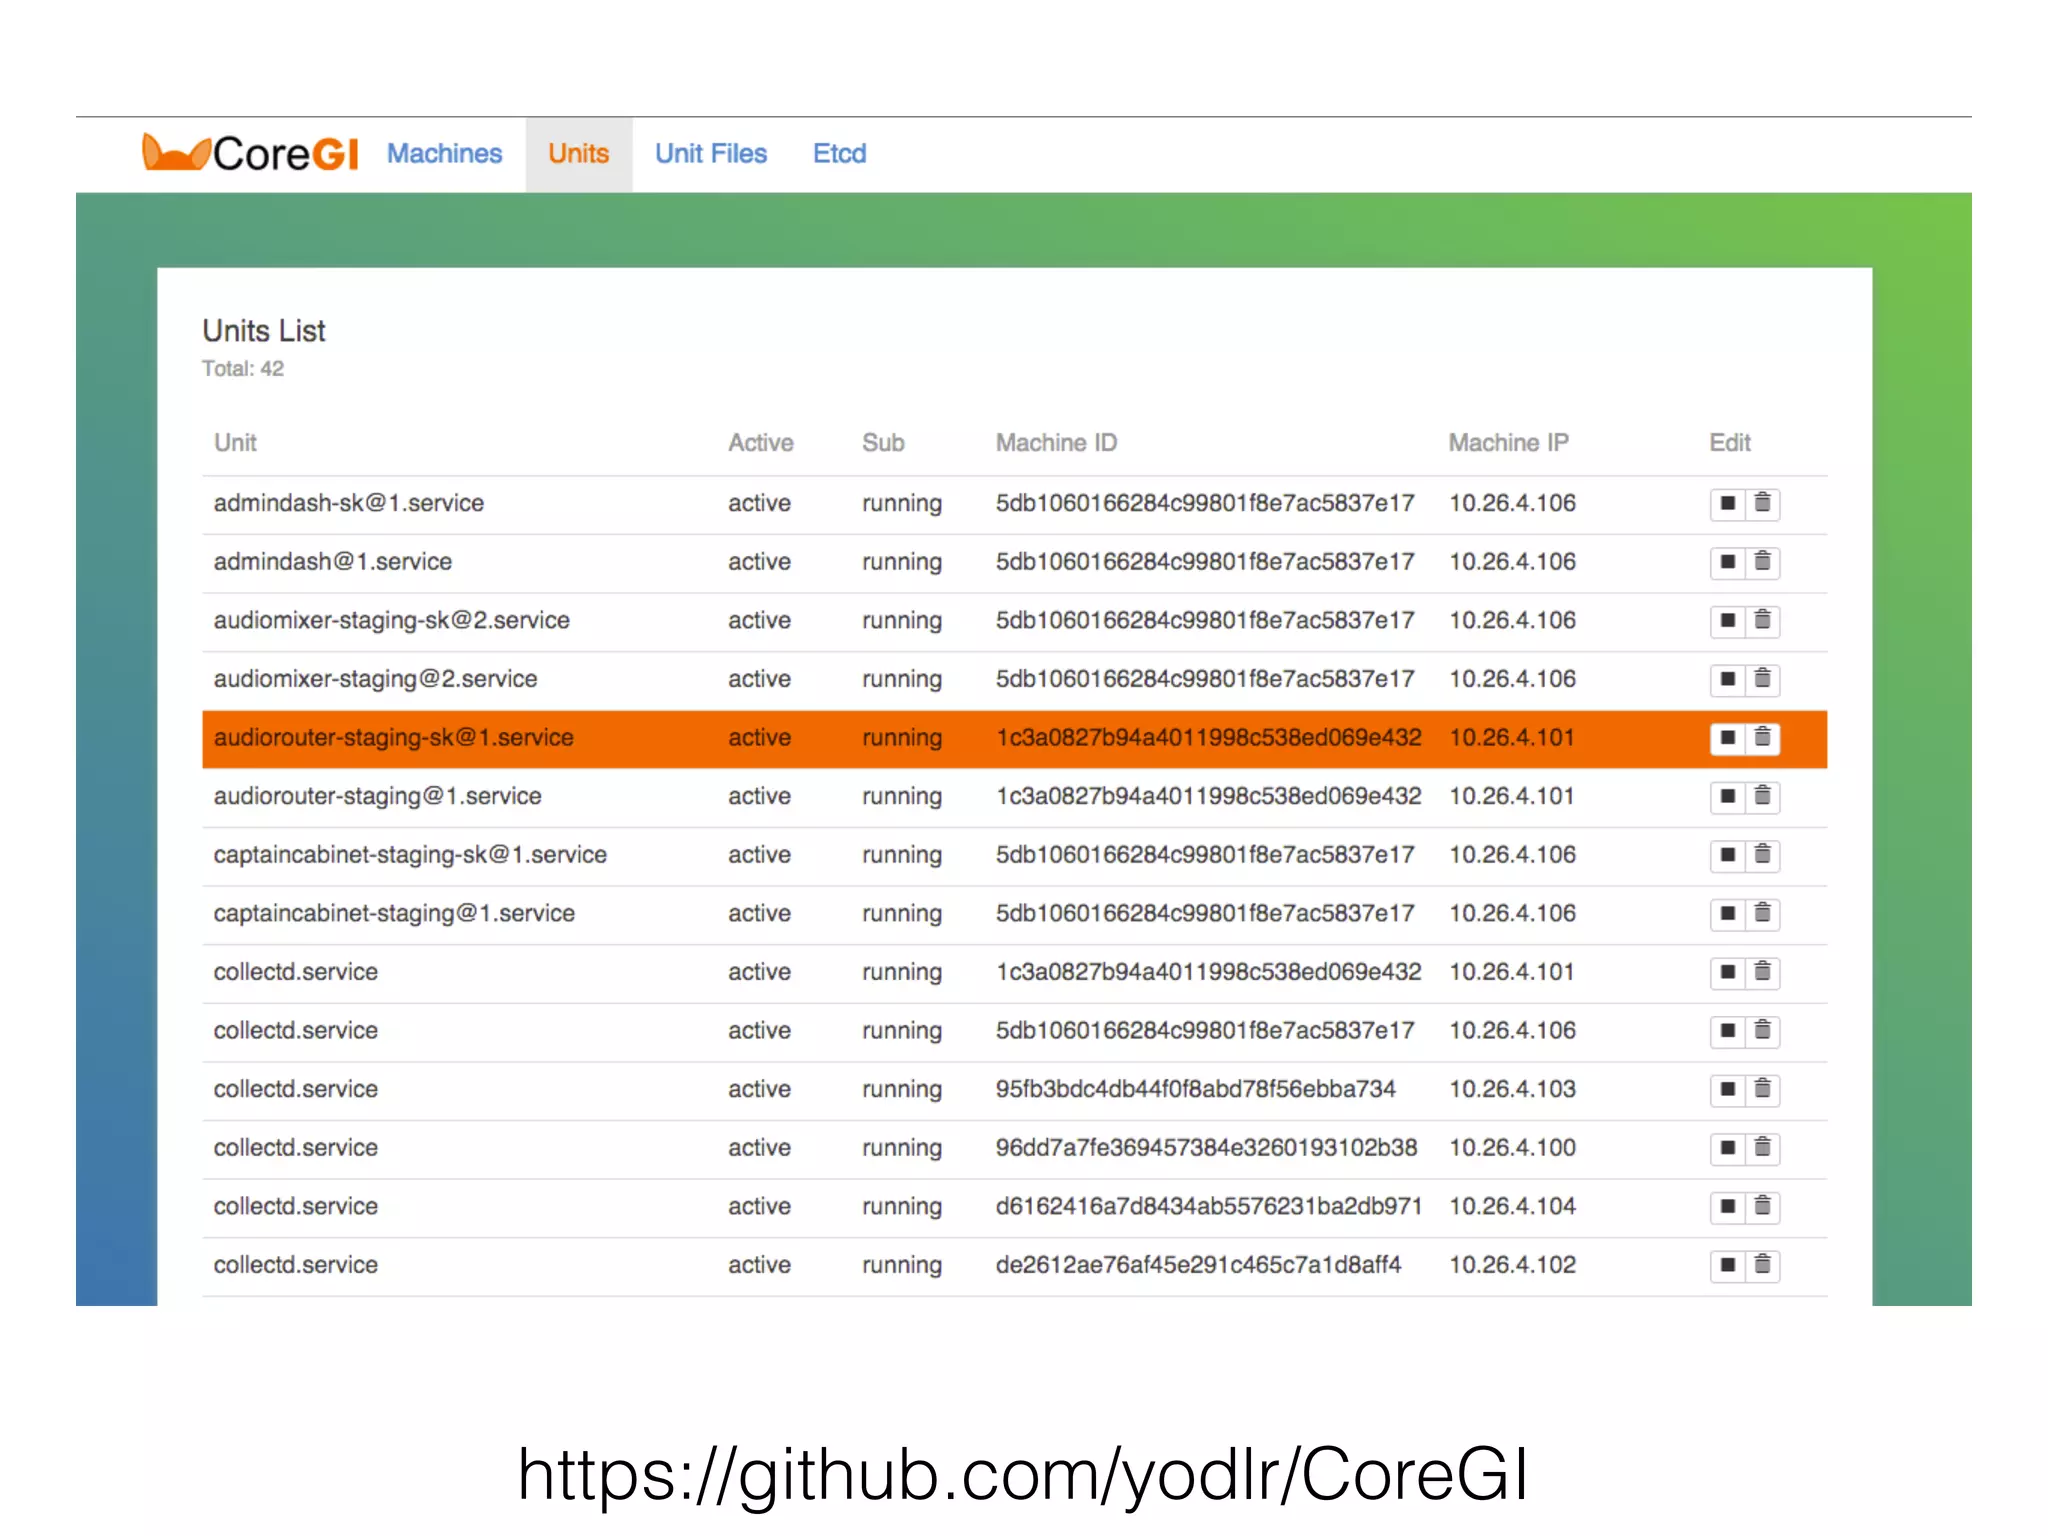
Task: Click machine ID 96dd7a7fe369457384e3260193102b38
Action: [1206, 1148]
